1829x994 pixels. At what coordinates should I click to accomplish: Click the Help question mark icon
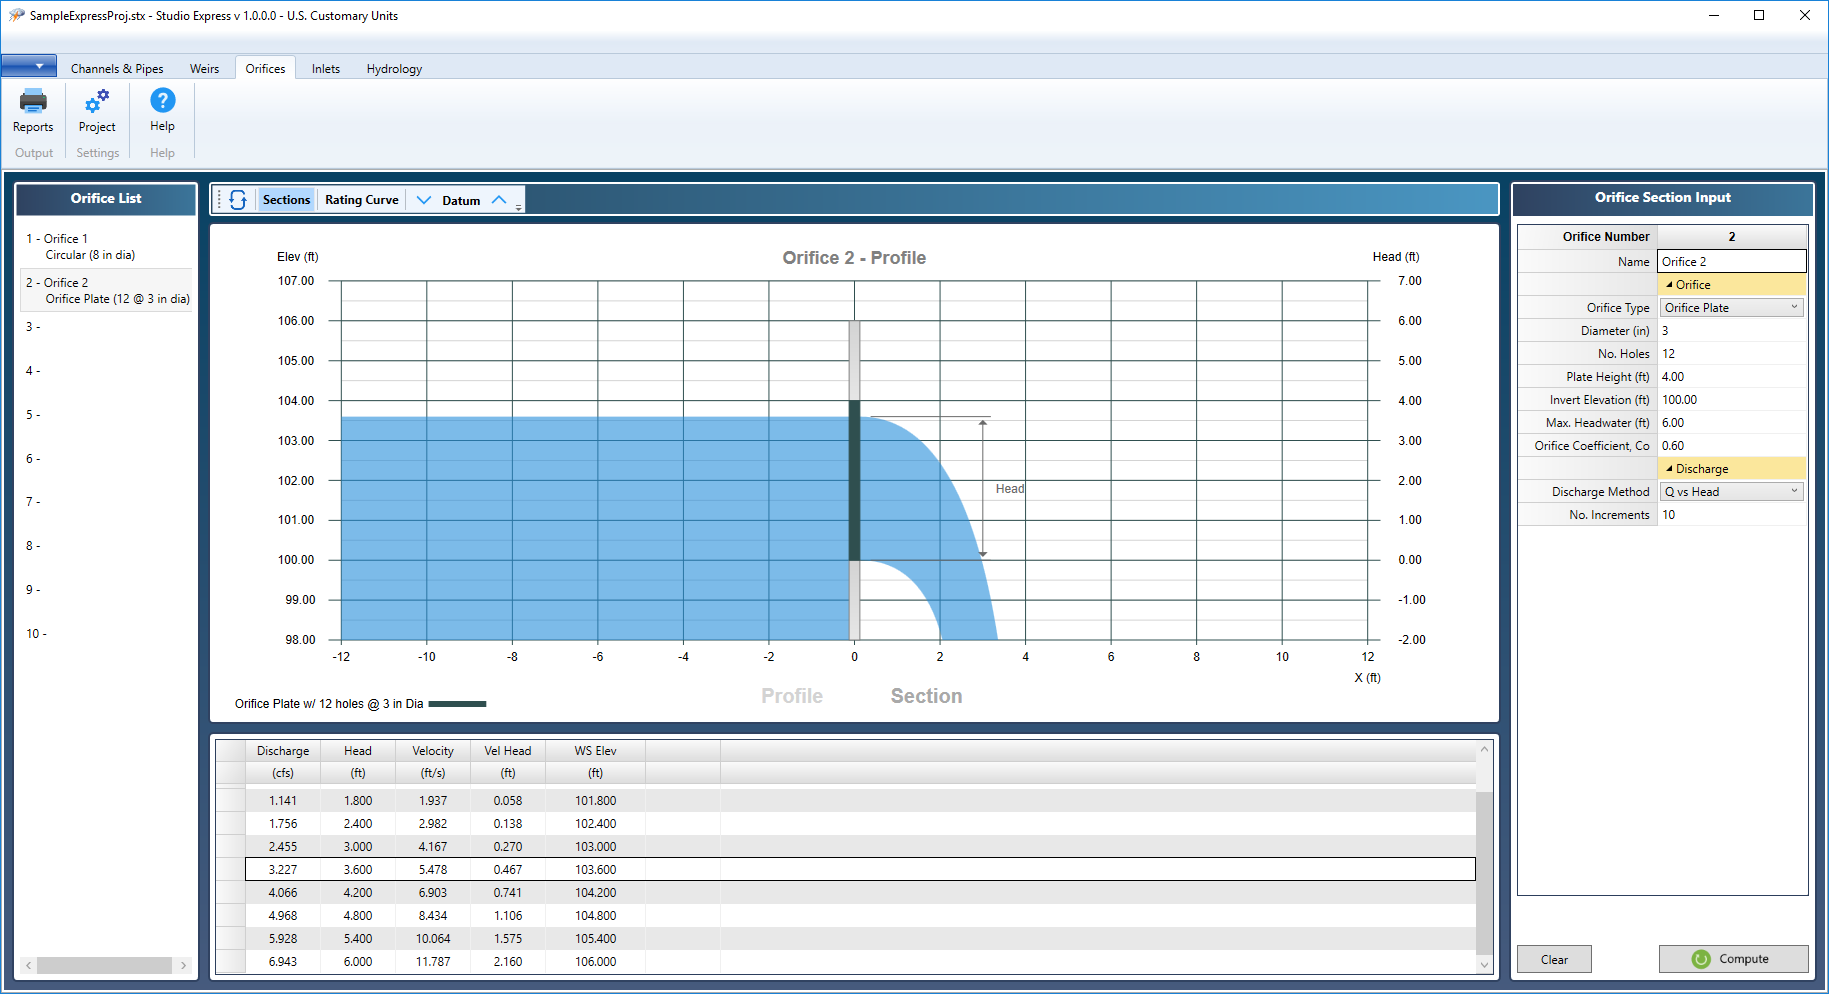pos(161,100)
